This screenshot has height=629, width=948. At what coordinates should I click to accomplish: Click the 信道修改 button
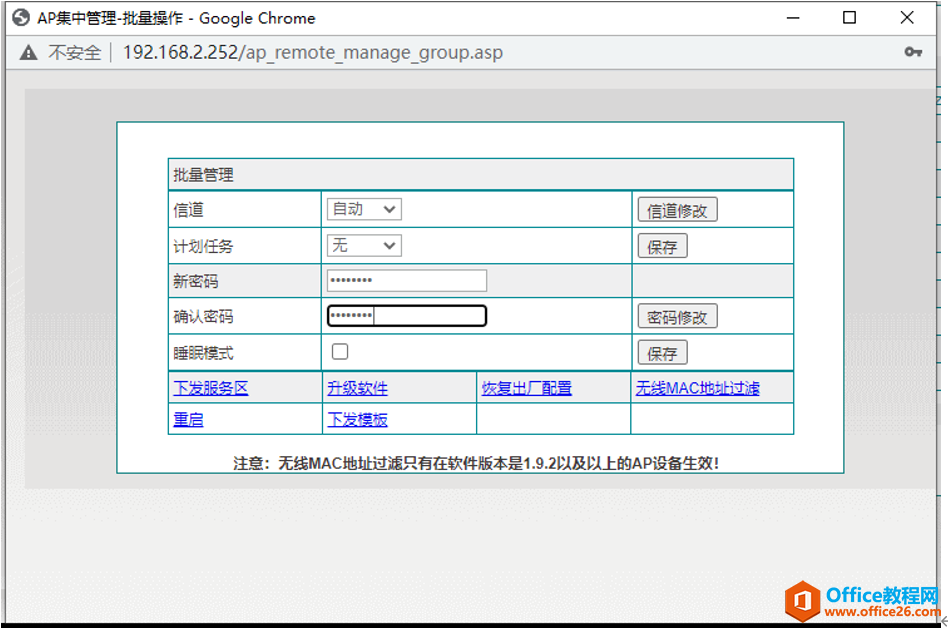[677, 210]
